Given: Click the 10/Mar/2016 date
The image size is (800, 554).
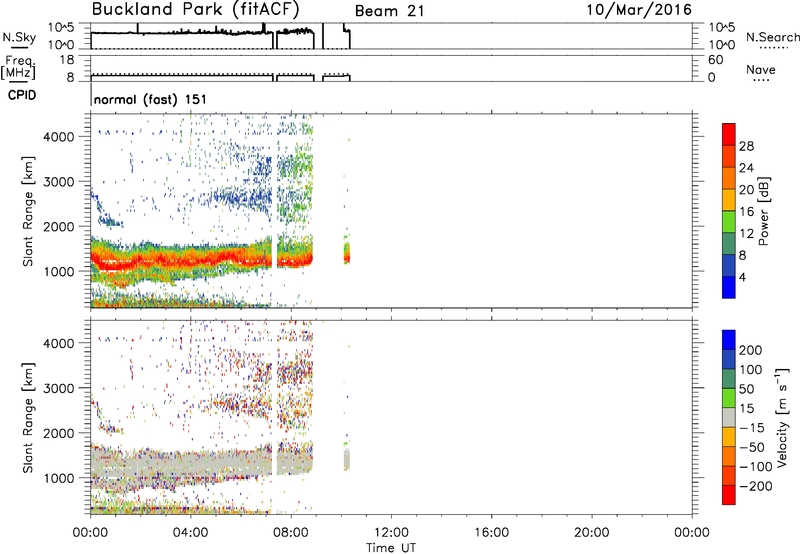Looking at the screenshot, I should (x=639, y=10).
